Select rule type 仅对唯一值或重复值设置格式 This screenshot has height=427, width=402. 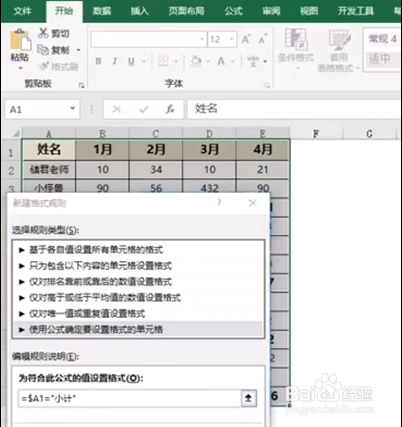pyautogui.click(x=138, y=313)
